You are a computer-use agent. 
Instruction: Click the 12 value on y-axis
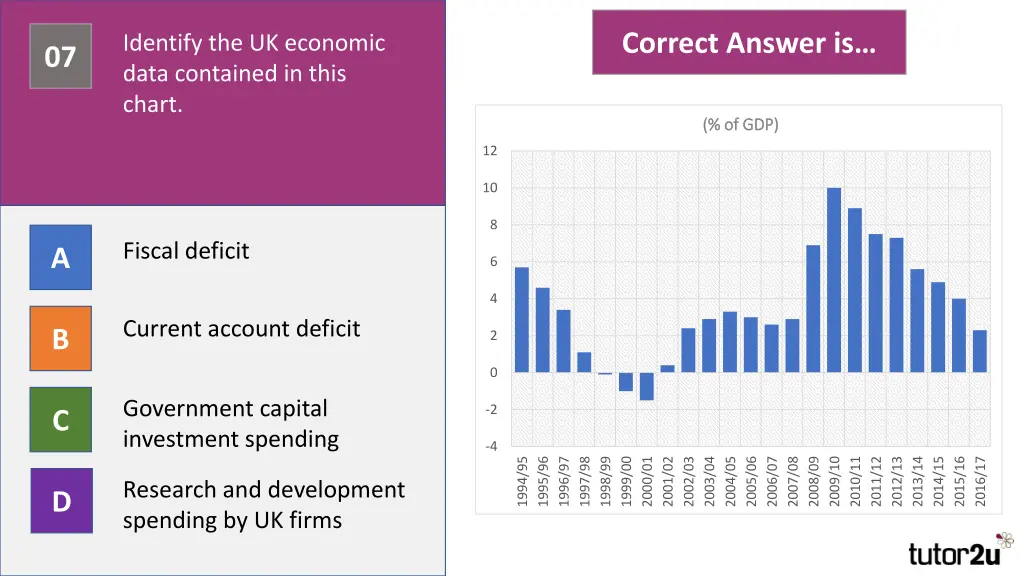[x=490, y=150]
